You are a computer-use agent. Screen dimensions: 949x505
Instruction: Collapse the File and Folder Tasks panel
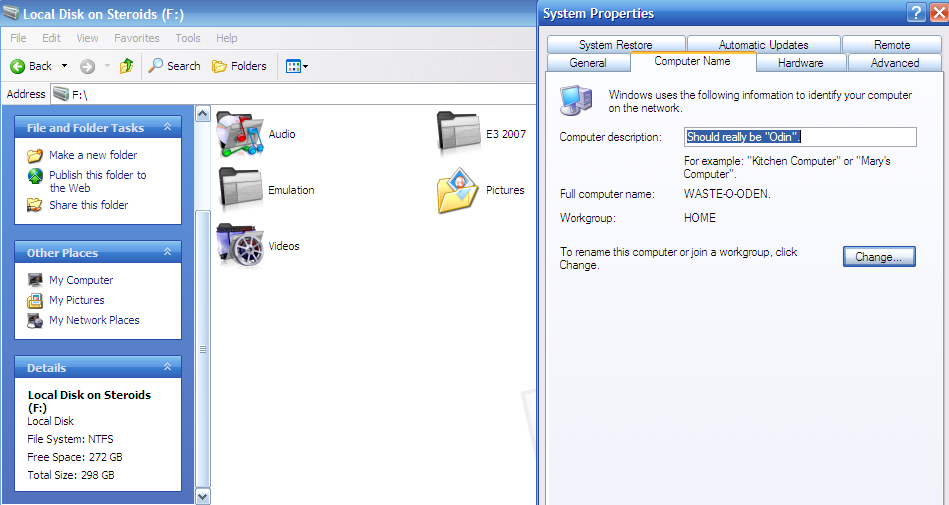pyautogui.click(x=168, y=127)
